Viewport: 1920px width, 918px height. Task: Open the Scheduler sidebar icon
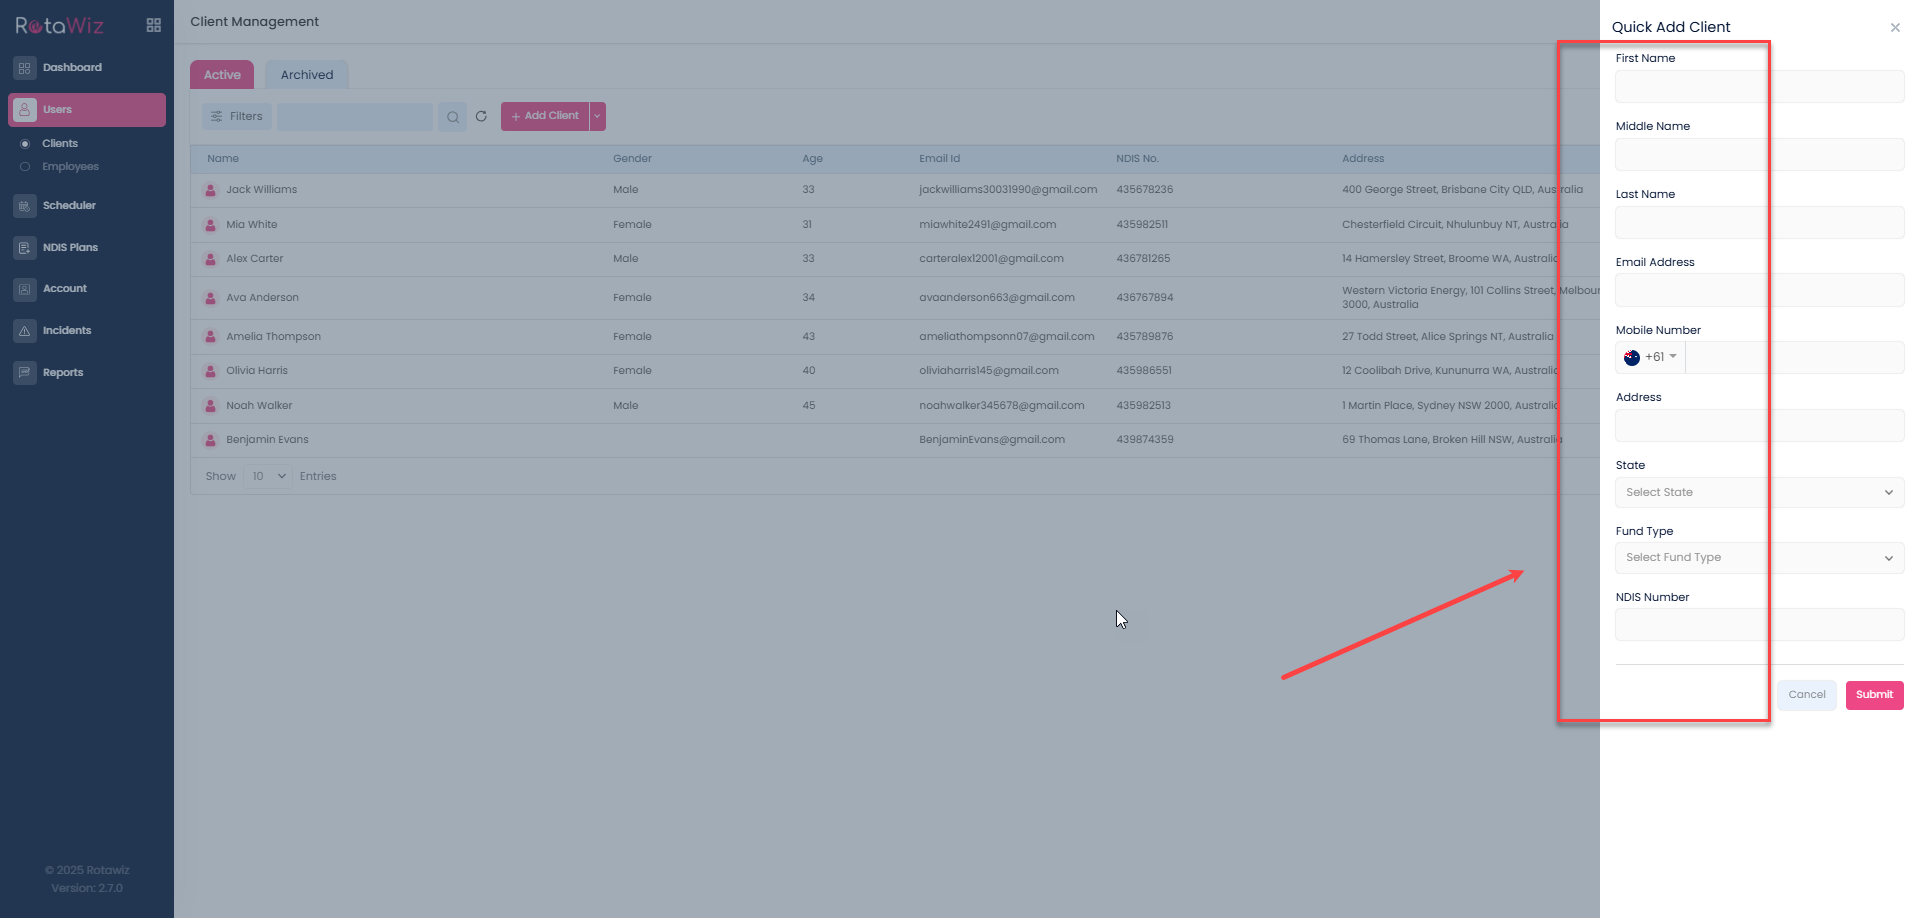pyautogui.click(x=25, y=206)
